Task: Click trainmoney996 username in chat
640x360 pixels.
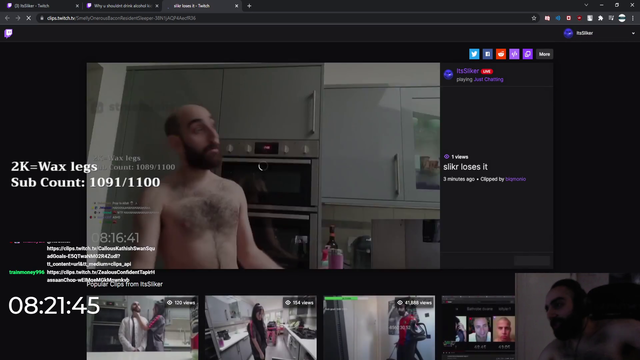Action: click(27, 272)
